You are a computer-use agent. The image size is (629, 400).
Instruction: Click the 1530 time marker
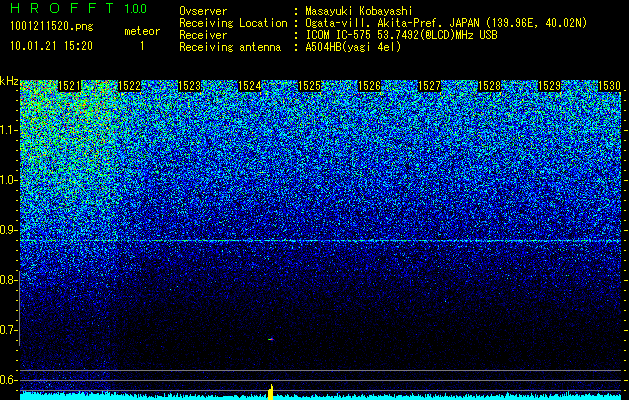tap(609, 86)
